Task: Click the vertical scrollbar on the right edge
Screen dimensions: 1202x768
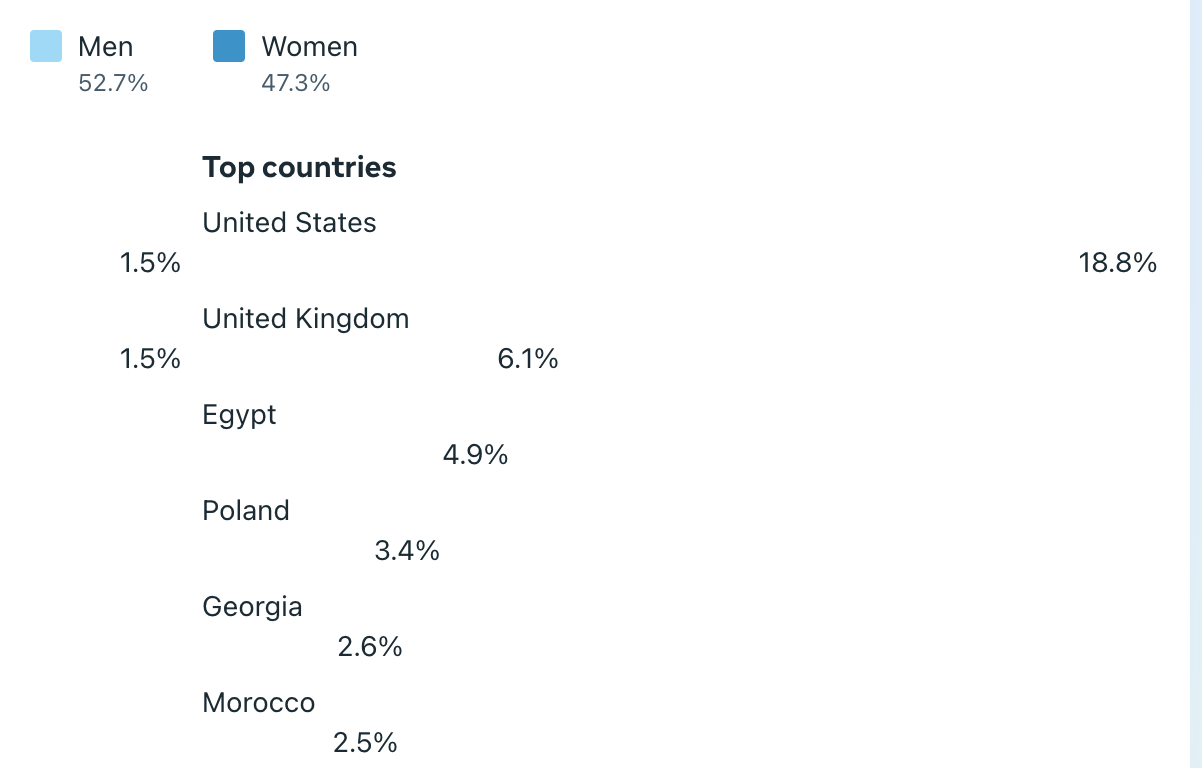Action: coord(1195,384)
